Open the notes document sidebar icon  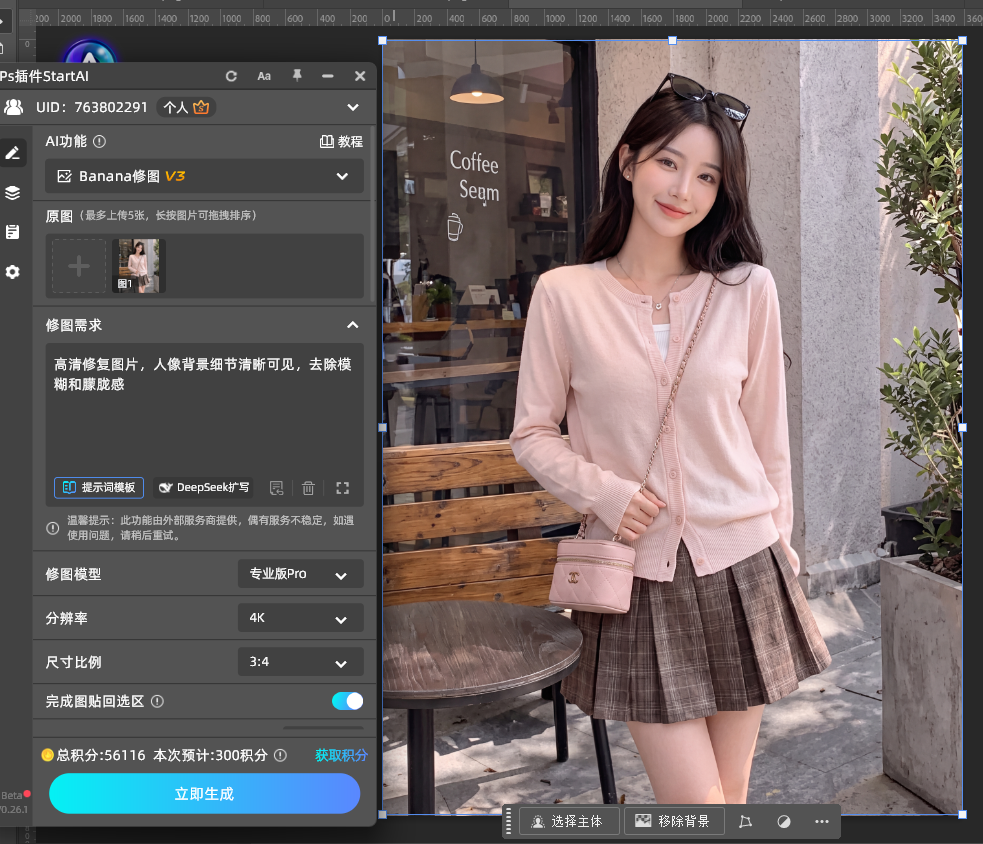click(x=13, y=232)
